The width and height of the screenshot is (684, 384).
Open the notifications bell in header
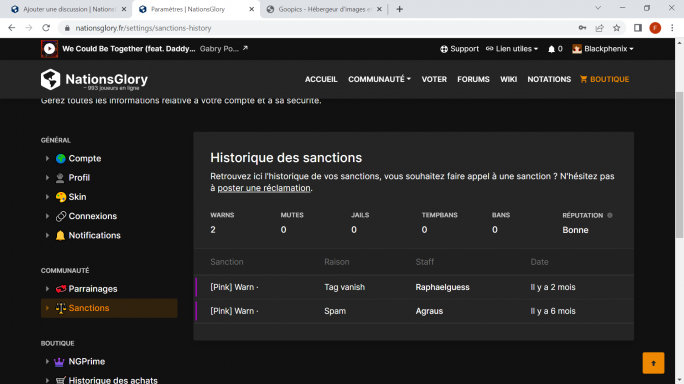click(x=551, y=49)
